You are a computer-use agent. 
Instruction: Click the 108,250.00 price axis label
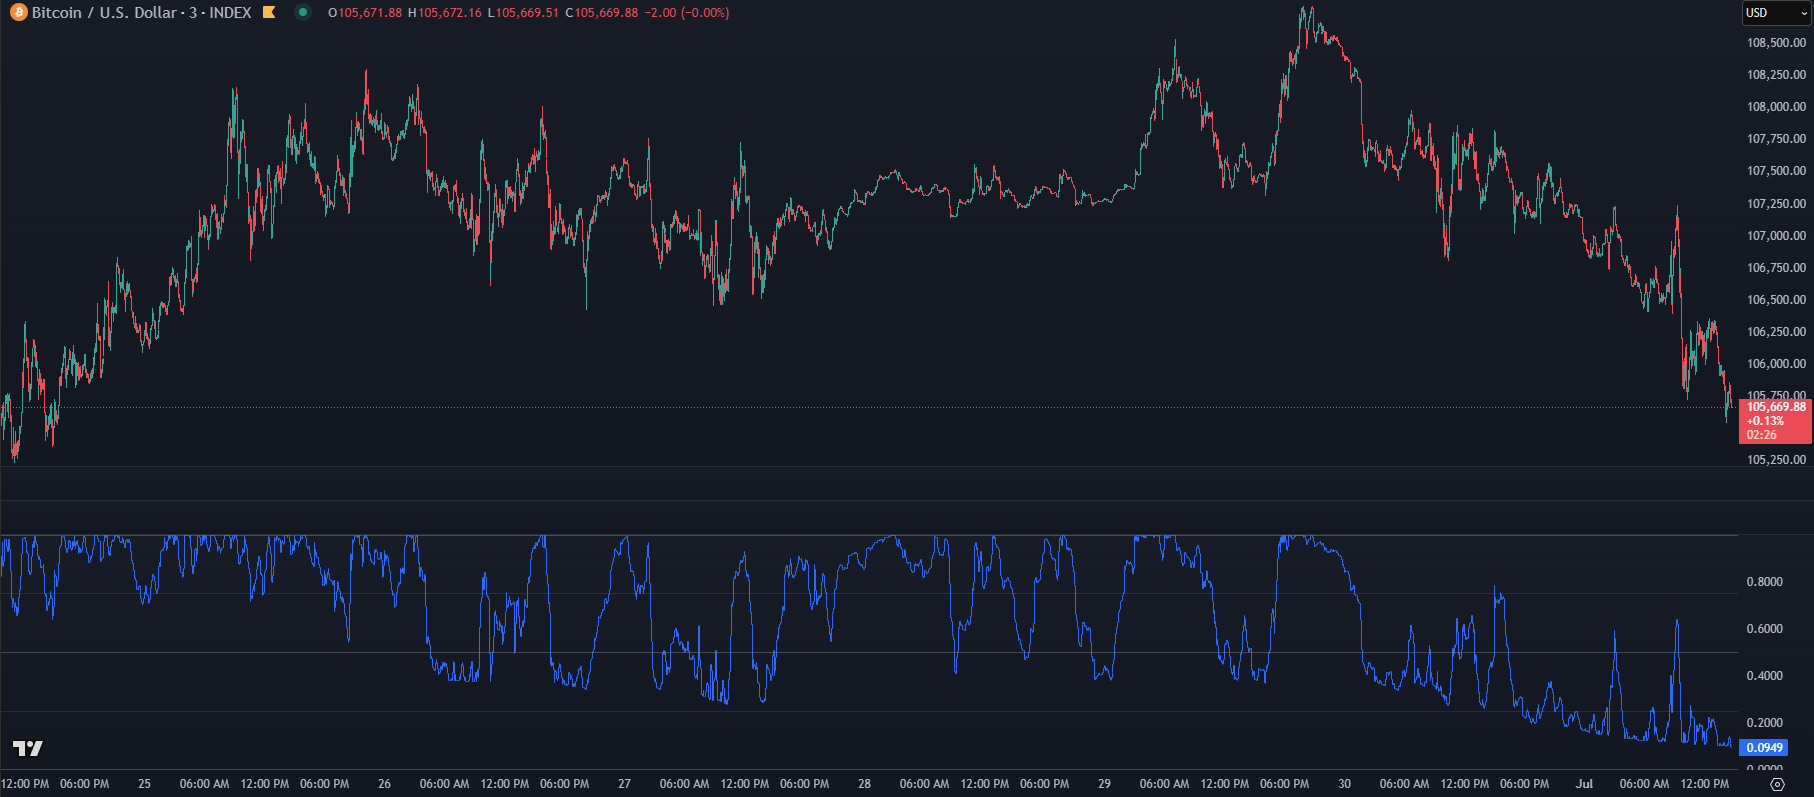pyautogui.click(x=1776, y=75)
